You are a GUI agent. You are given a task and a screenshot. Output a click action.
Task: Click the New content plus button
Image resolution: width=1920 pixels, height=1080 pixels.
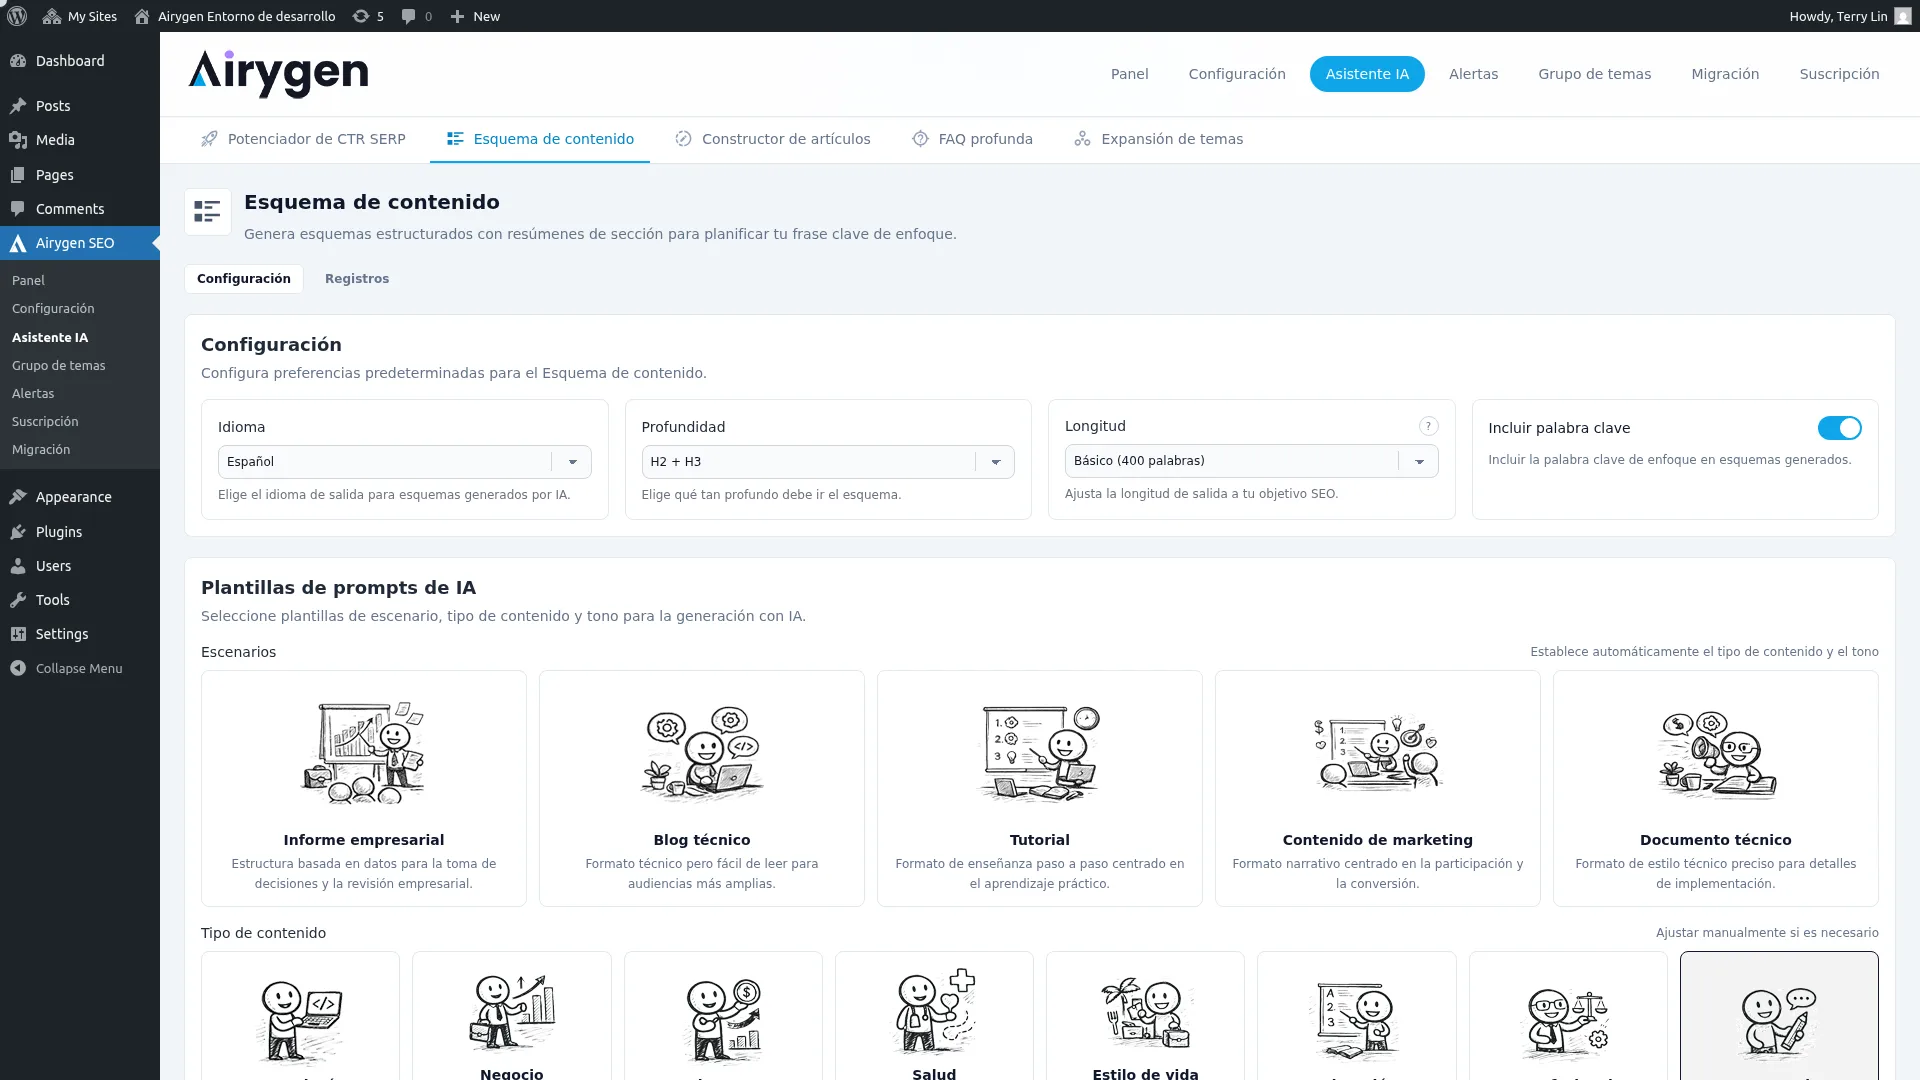tap(475, 16)
